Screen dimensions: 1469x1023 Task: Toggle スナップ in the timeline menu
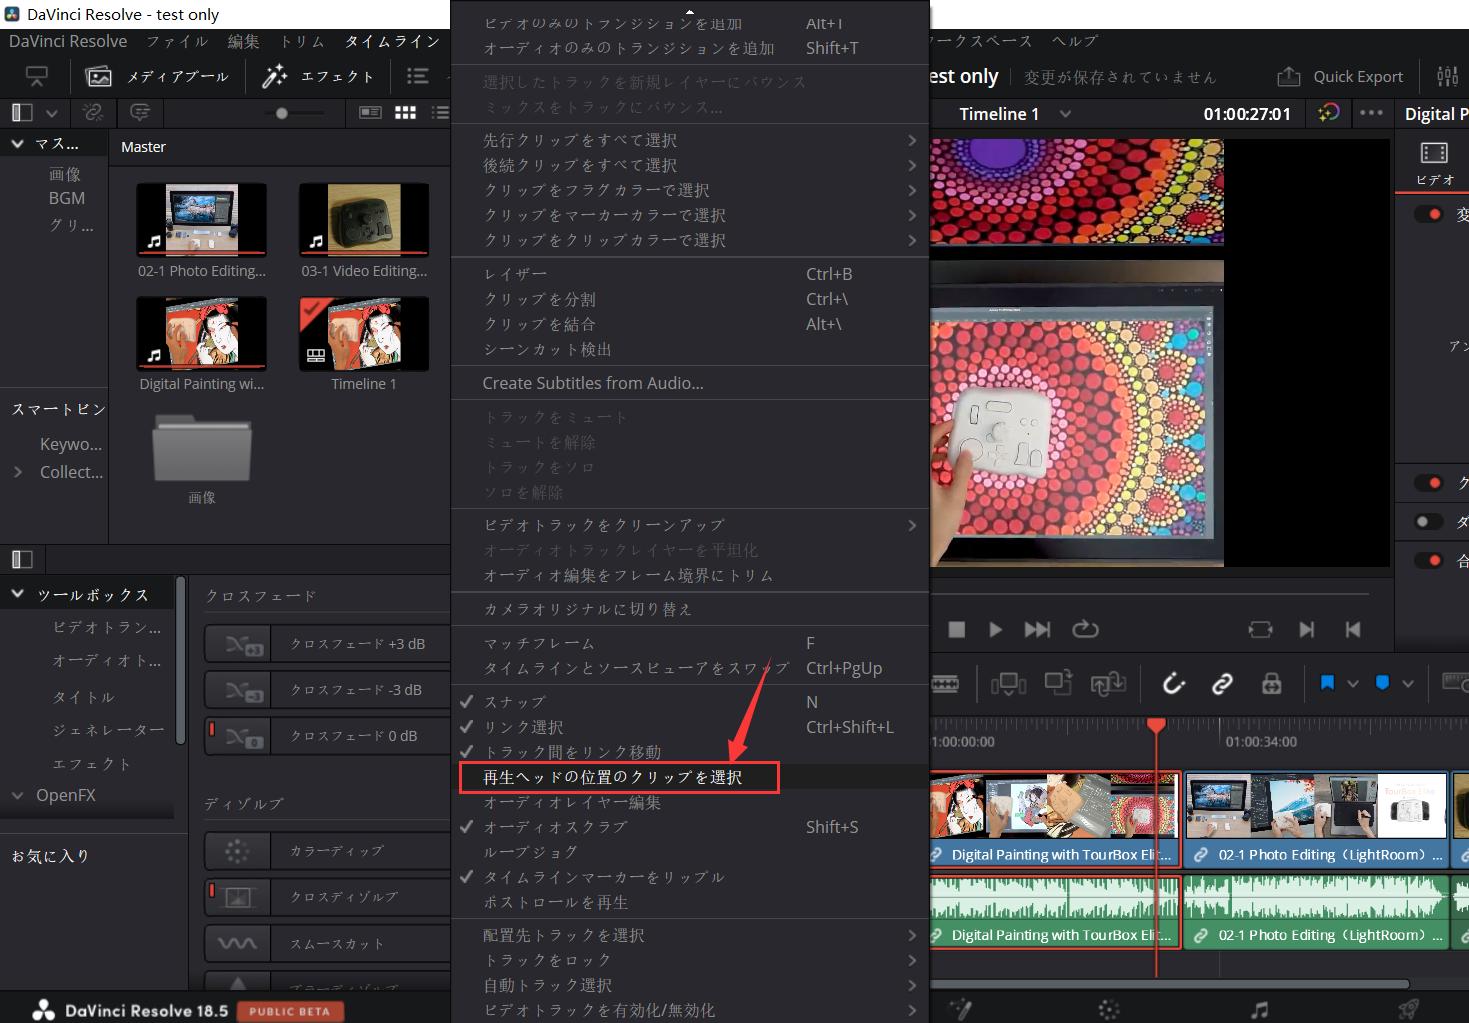click(x=690, y=702)
